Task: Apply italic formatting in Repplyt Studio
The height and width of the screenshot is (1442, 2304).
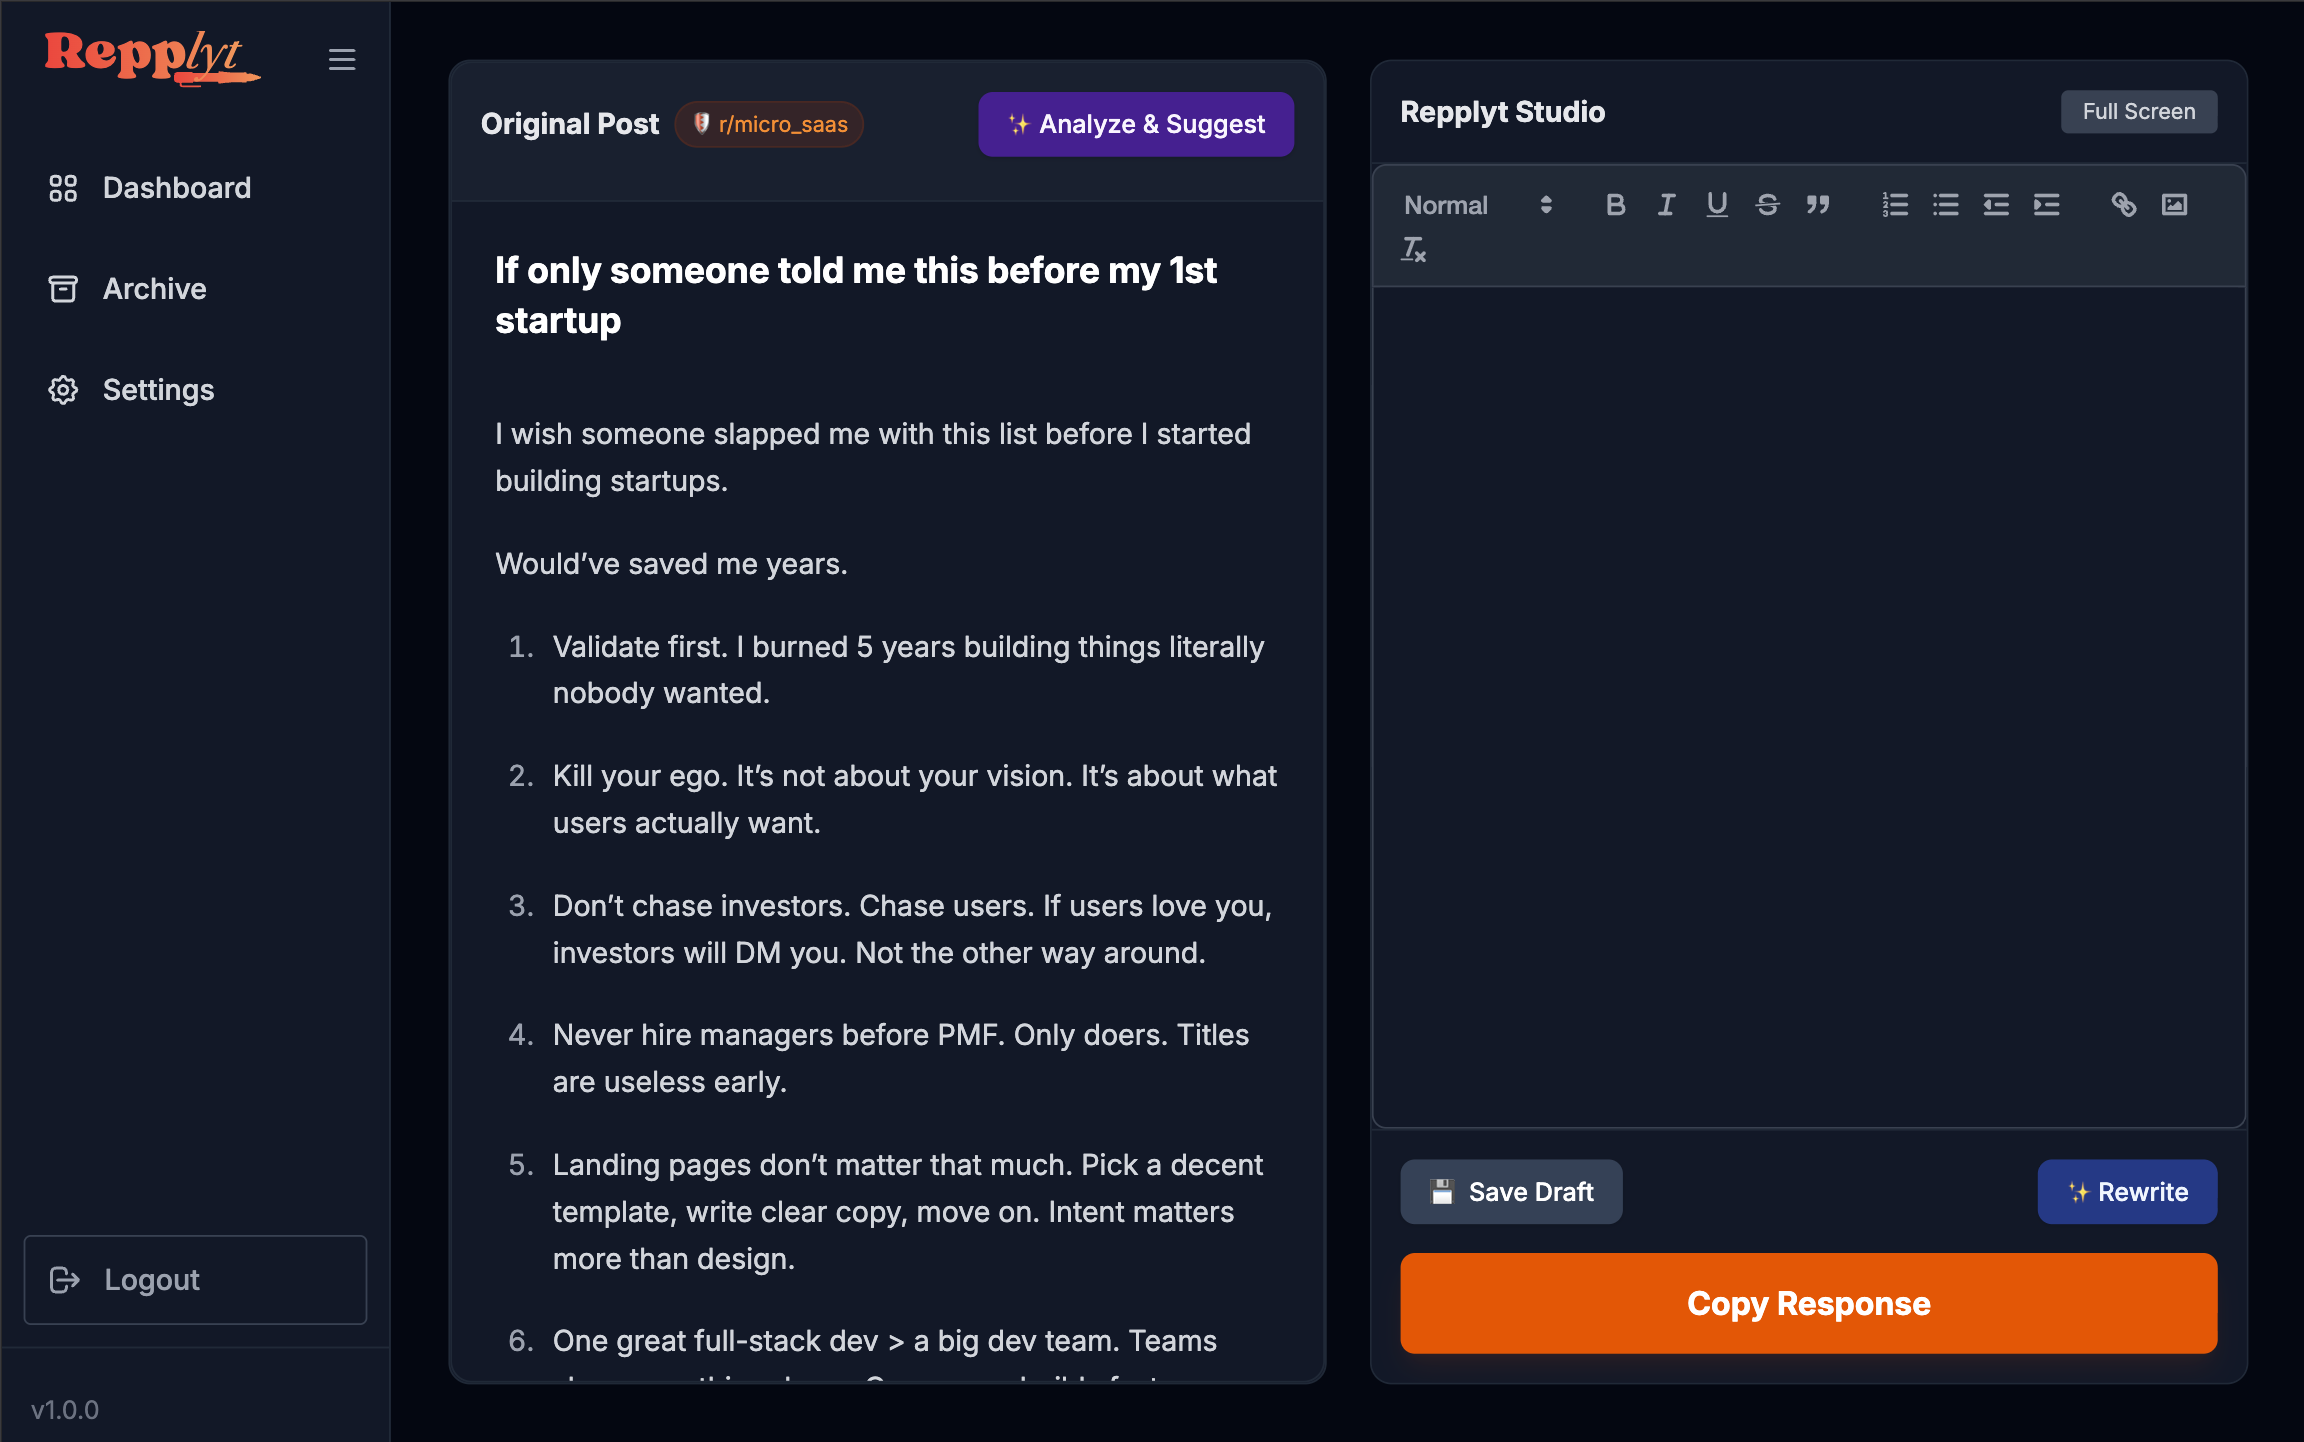Action: (x=1666, y=205)
